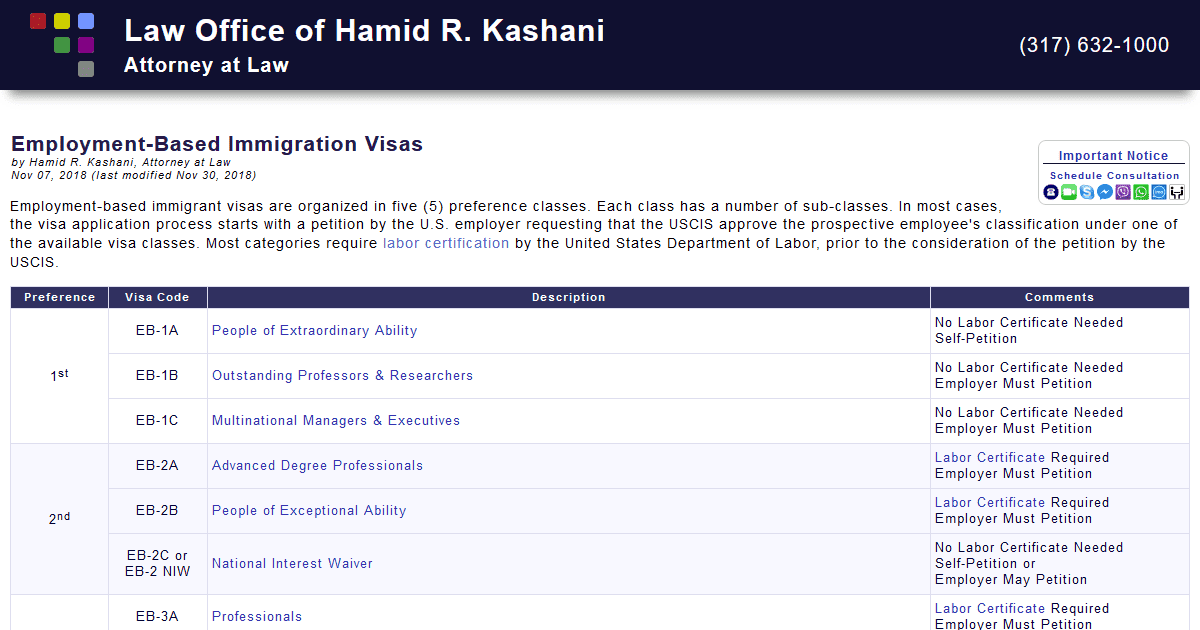
Task: Open Outstanding Professors & Researchers page
Action: [342, 375]
